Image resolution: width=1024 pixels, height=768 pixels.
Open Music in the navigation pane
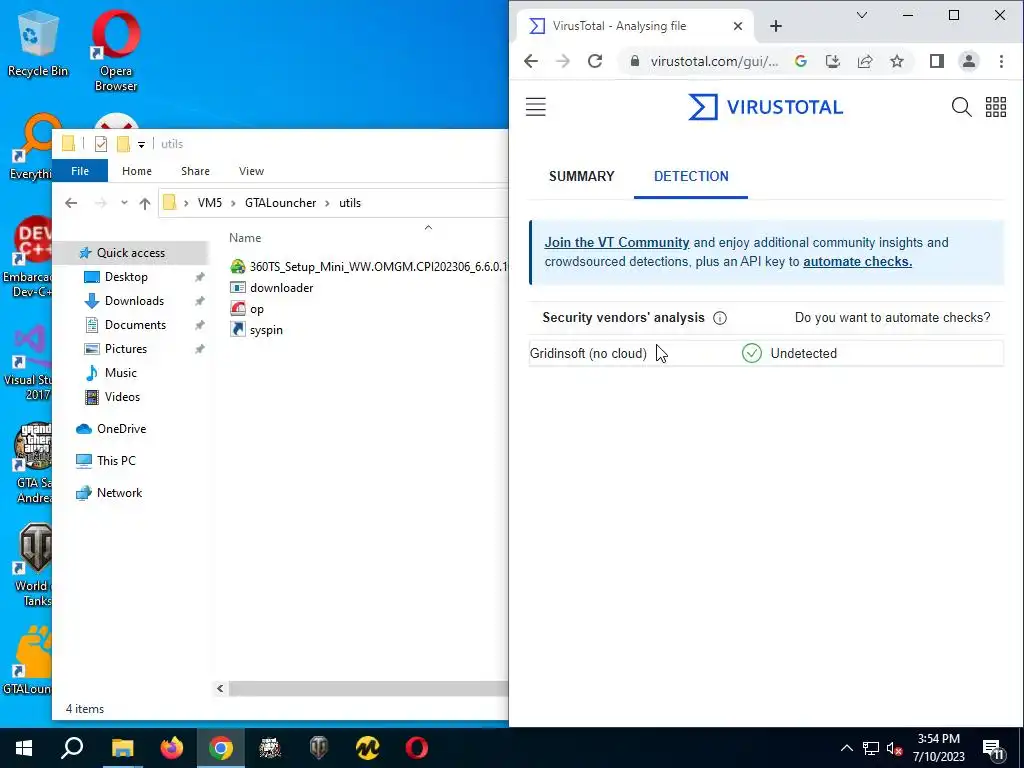coord(120,373)
